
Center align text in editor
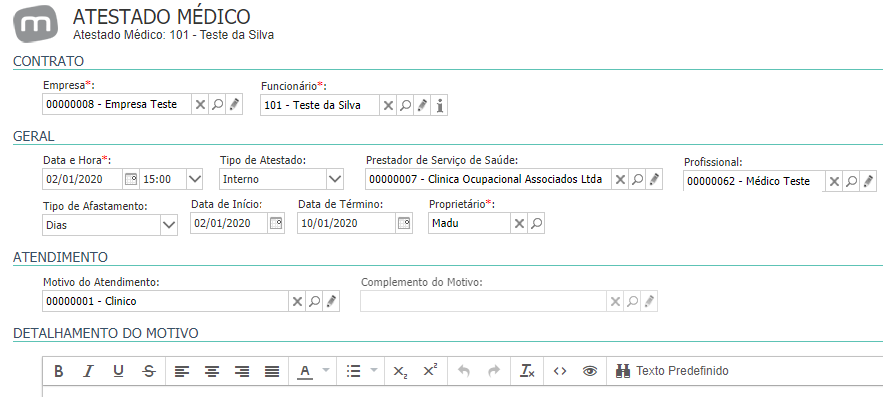point(212,371)
